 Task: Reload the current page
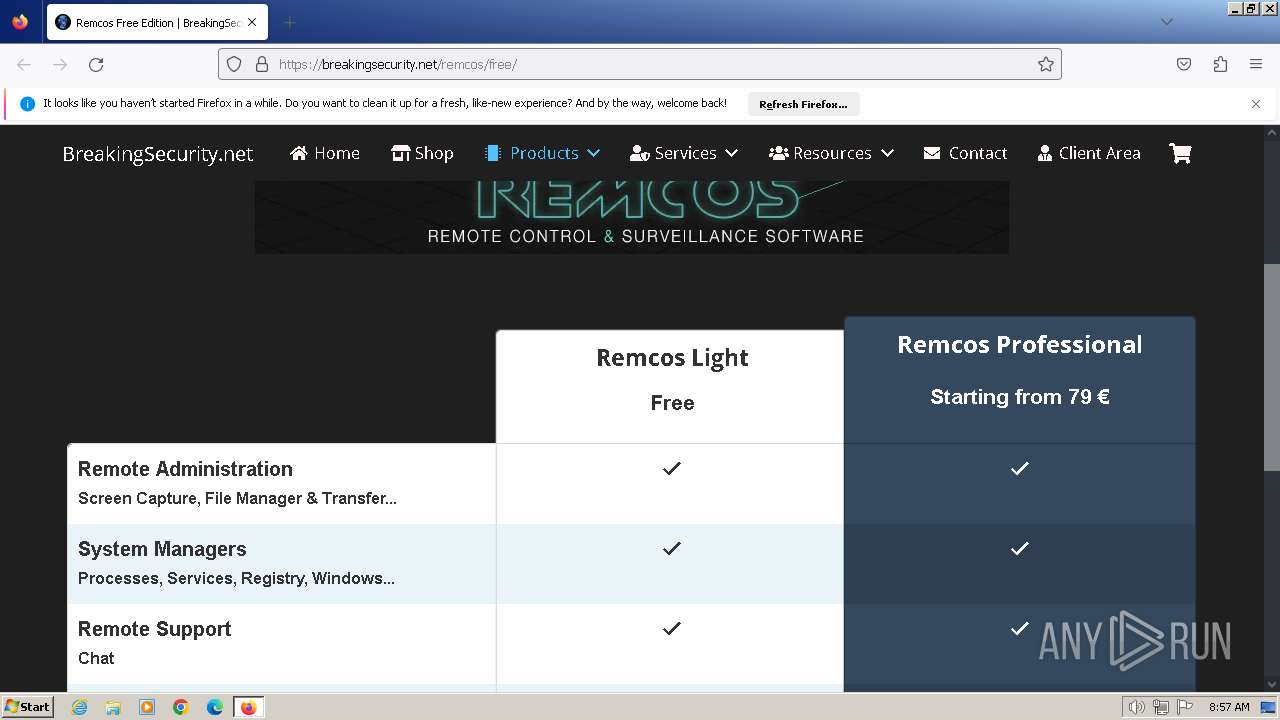point(96,64)
